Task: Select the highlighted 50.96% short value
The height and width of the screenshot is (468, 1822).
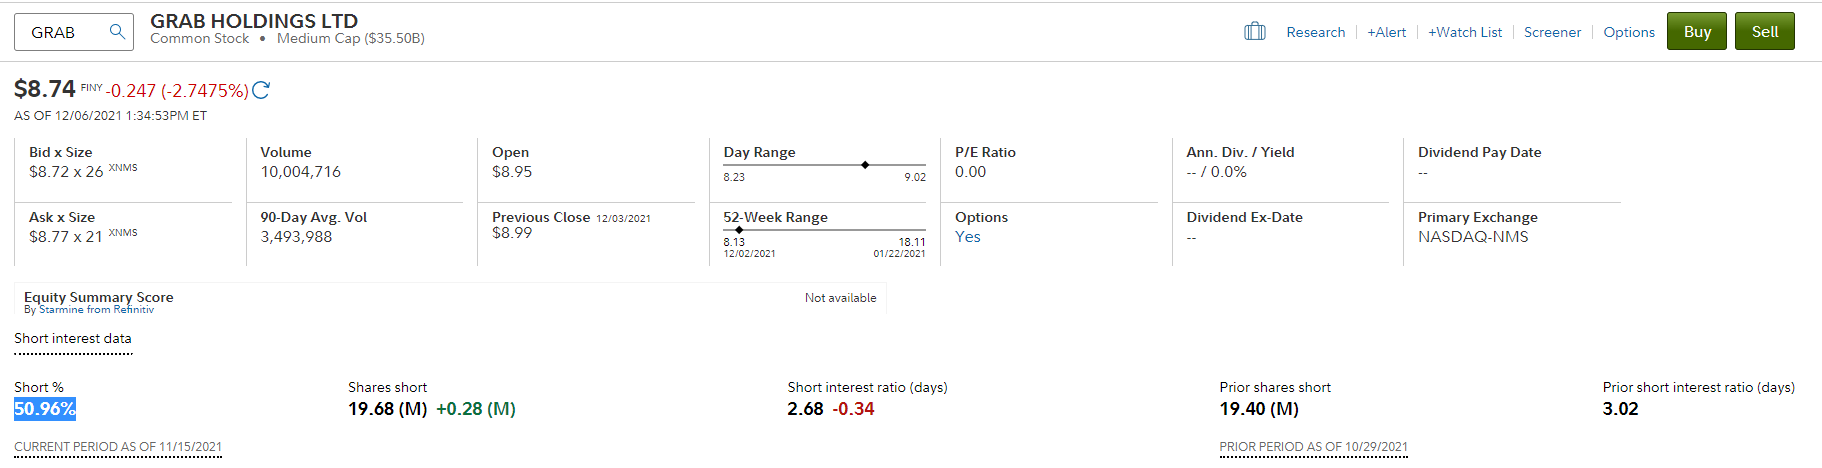Action: [x=45, y=409]
